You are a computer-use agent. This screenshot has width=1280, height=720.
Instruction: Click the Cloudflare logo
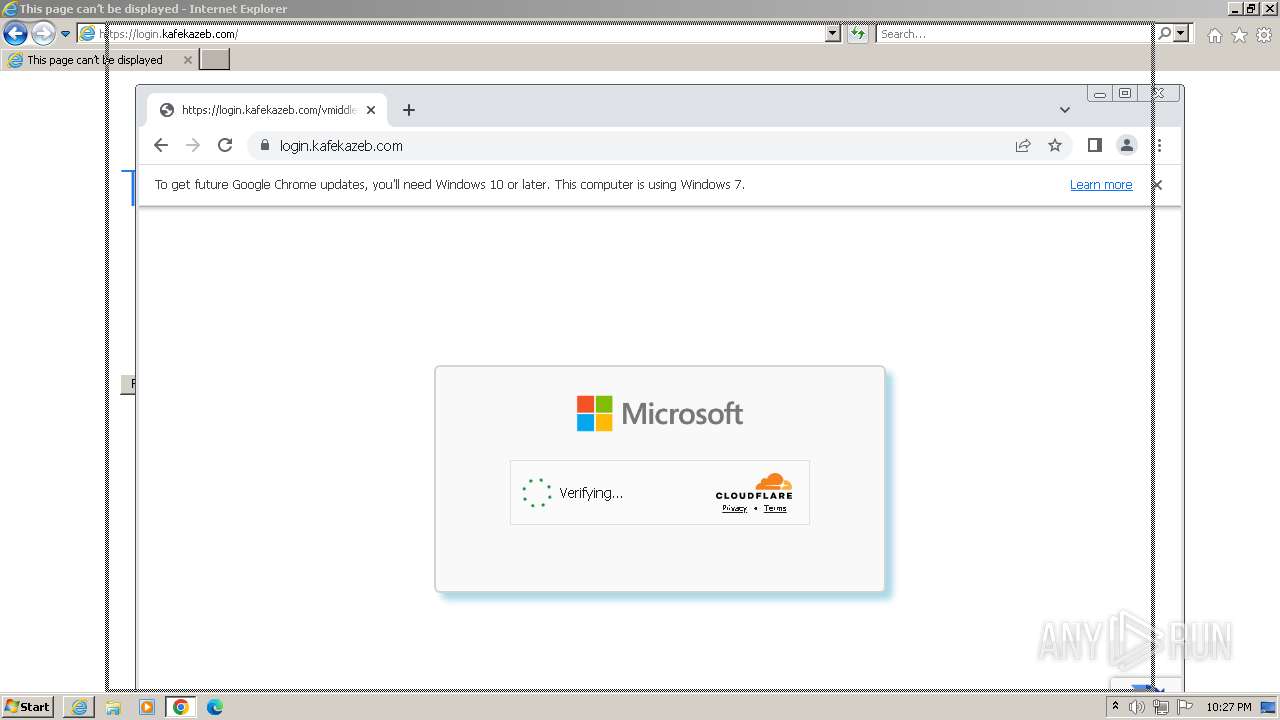[x=754, y=486]
